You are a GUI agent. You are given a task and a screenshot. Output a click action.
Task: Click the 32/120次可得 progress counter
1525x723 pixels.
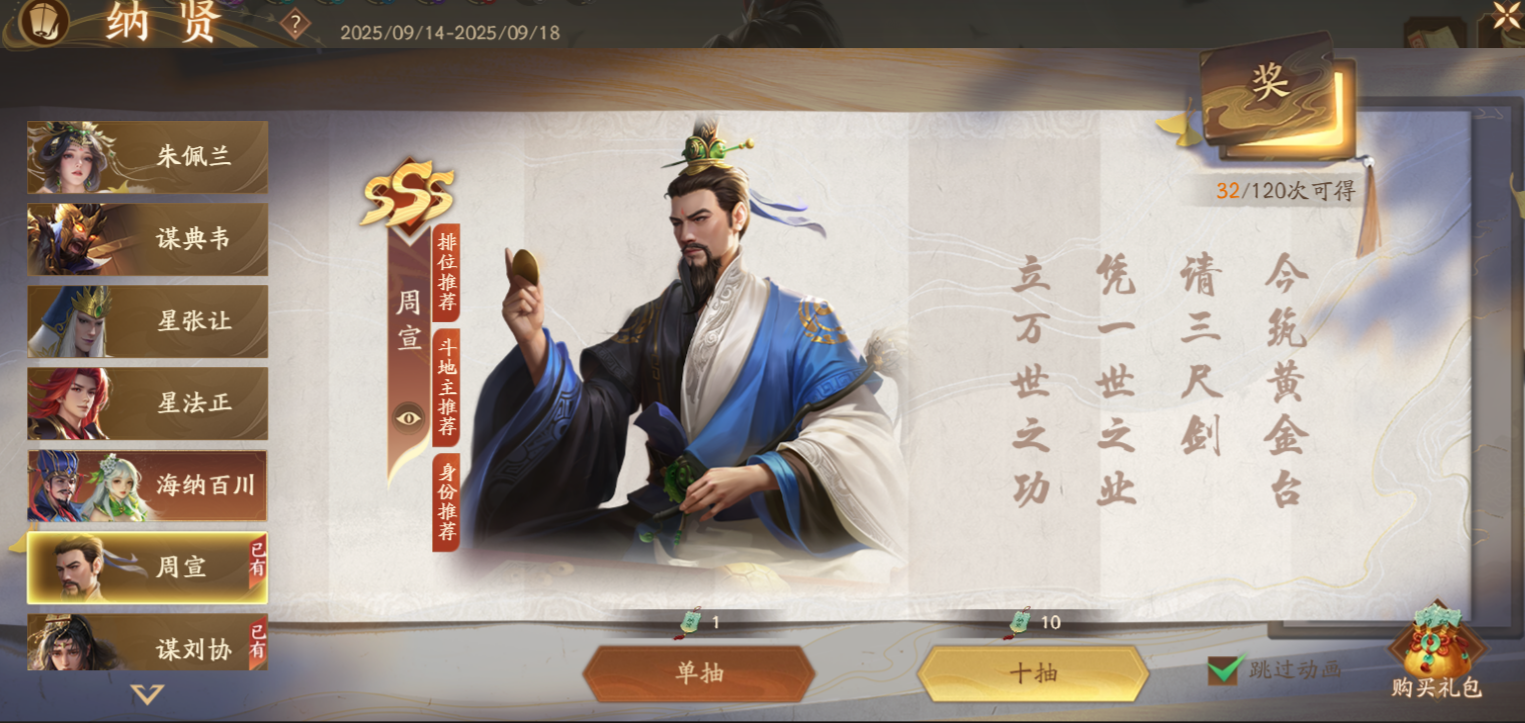point(1285,191)
